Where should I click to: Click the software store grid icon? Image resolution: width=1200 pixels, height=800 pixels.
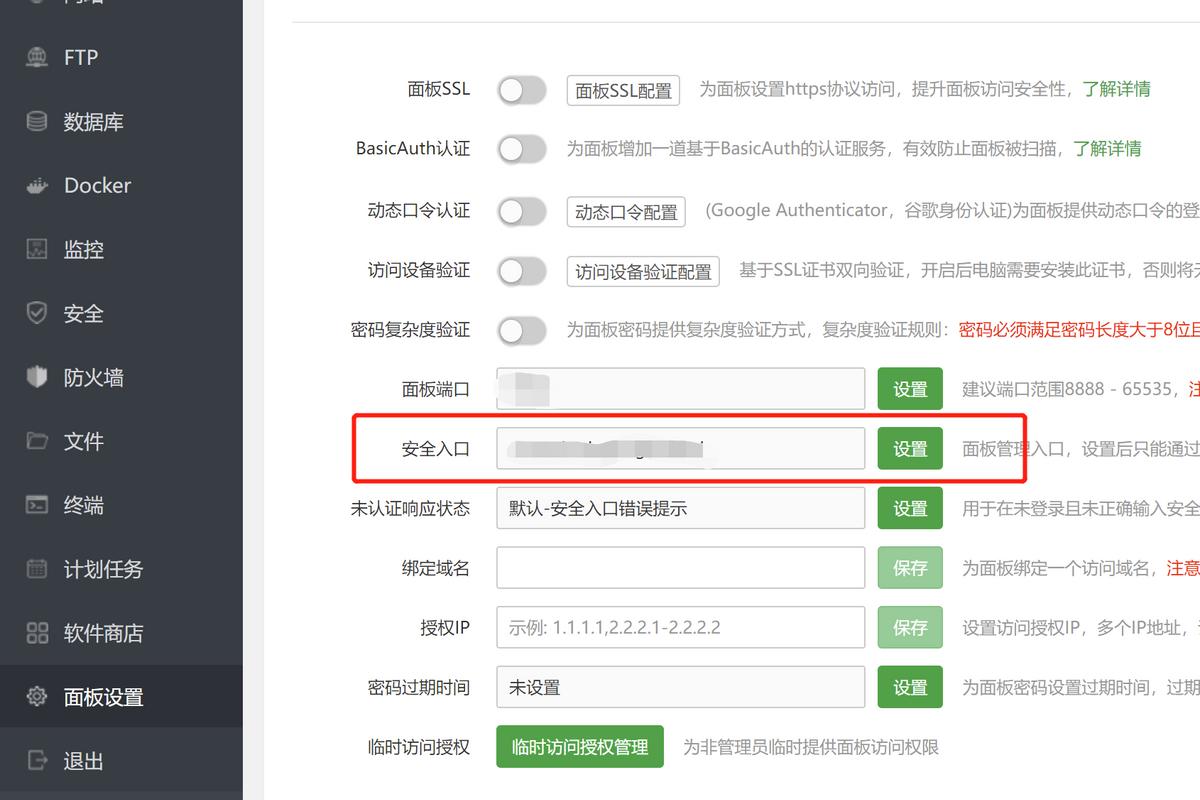coord(37,633)
